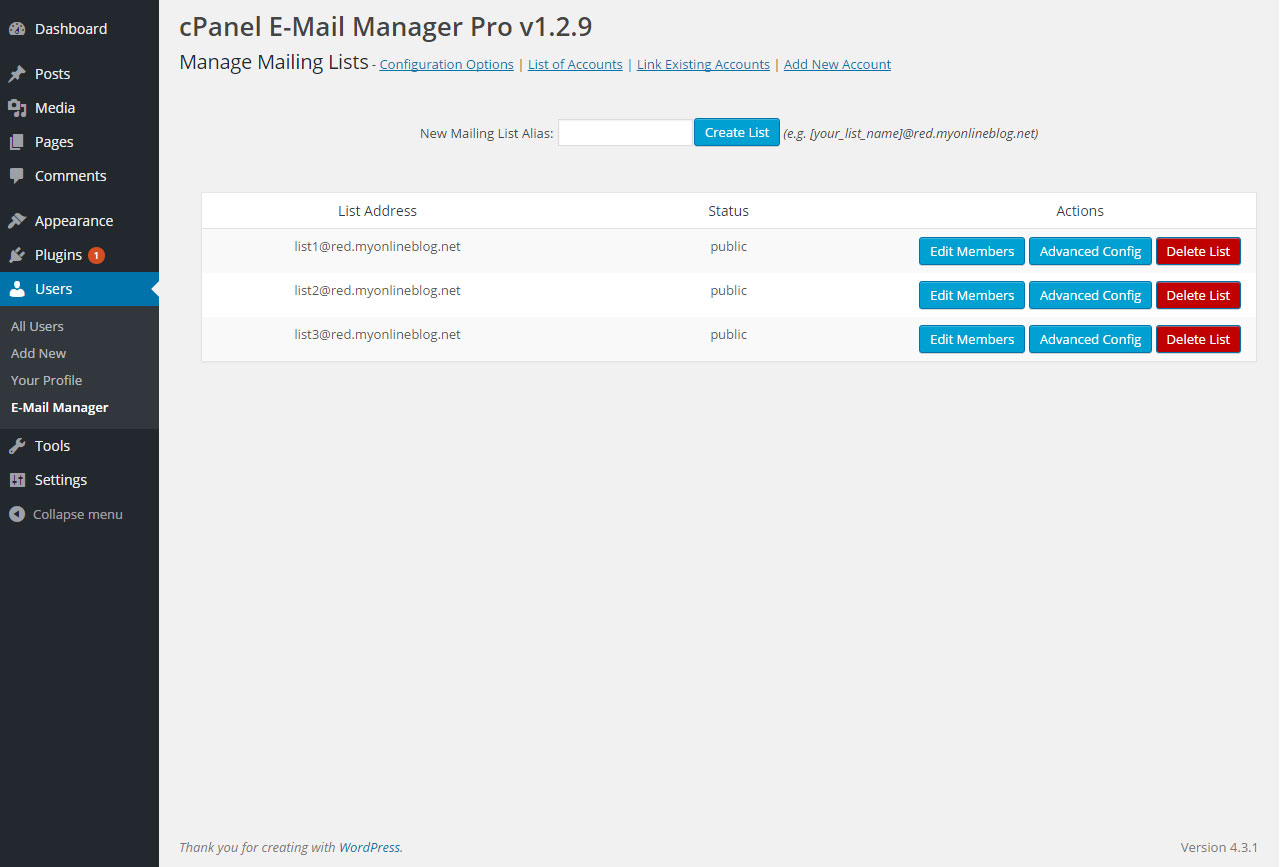
Task: Click the Posts pushpin icon
Action: coord(17,74)
